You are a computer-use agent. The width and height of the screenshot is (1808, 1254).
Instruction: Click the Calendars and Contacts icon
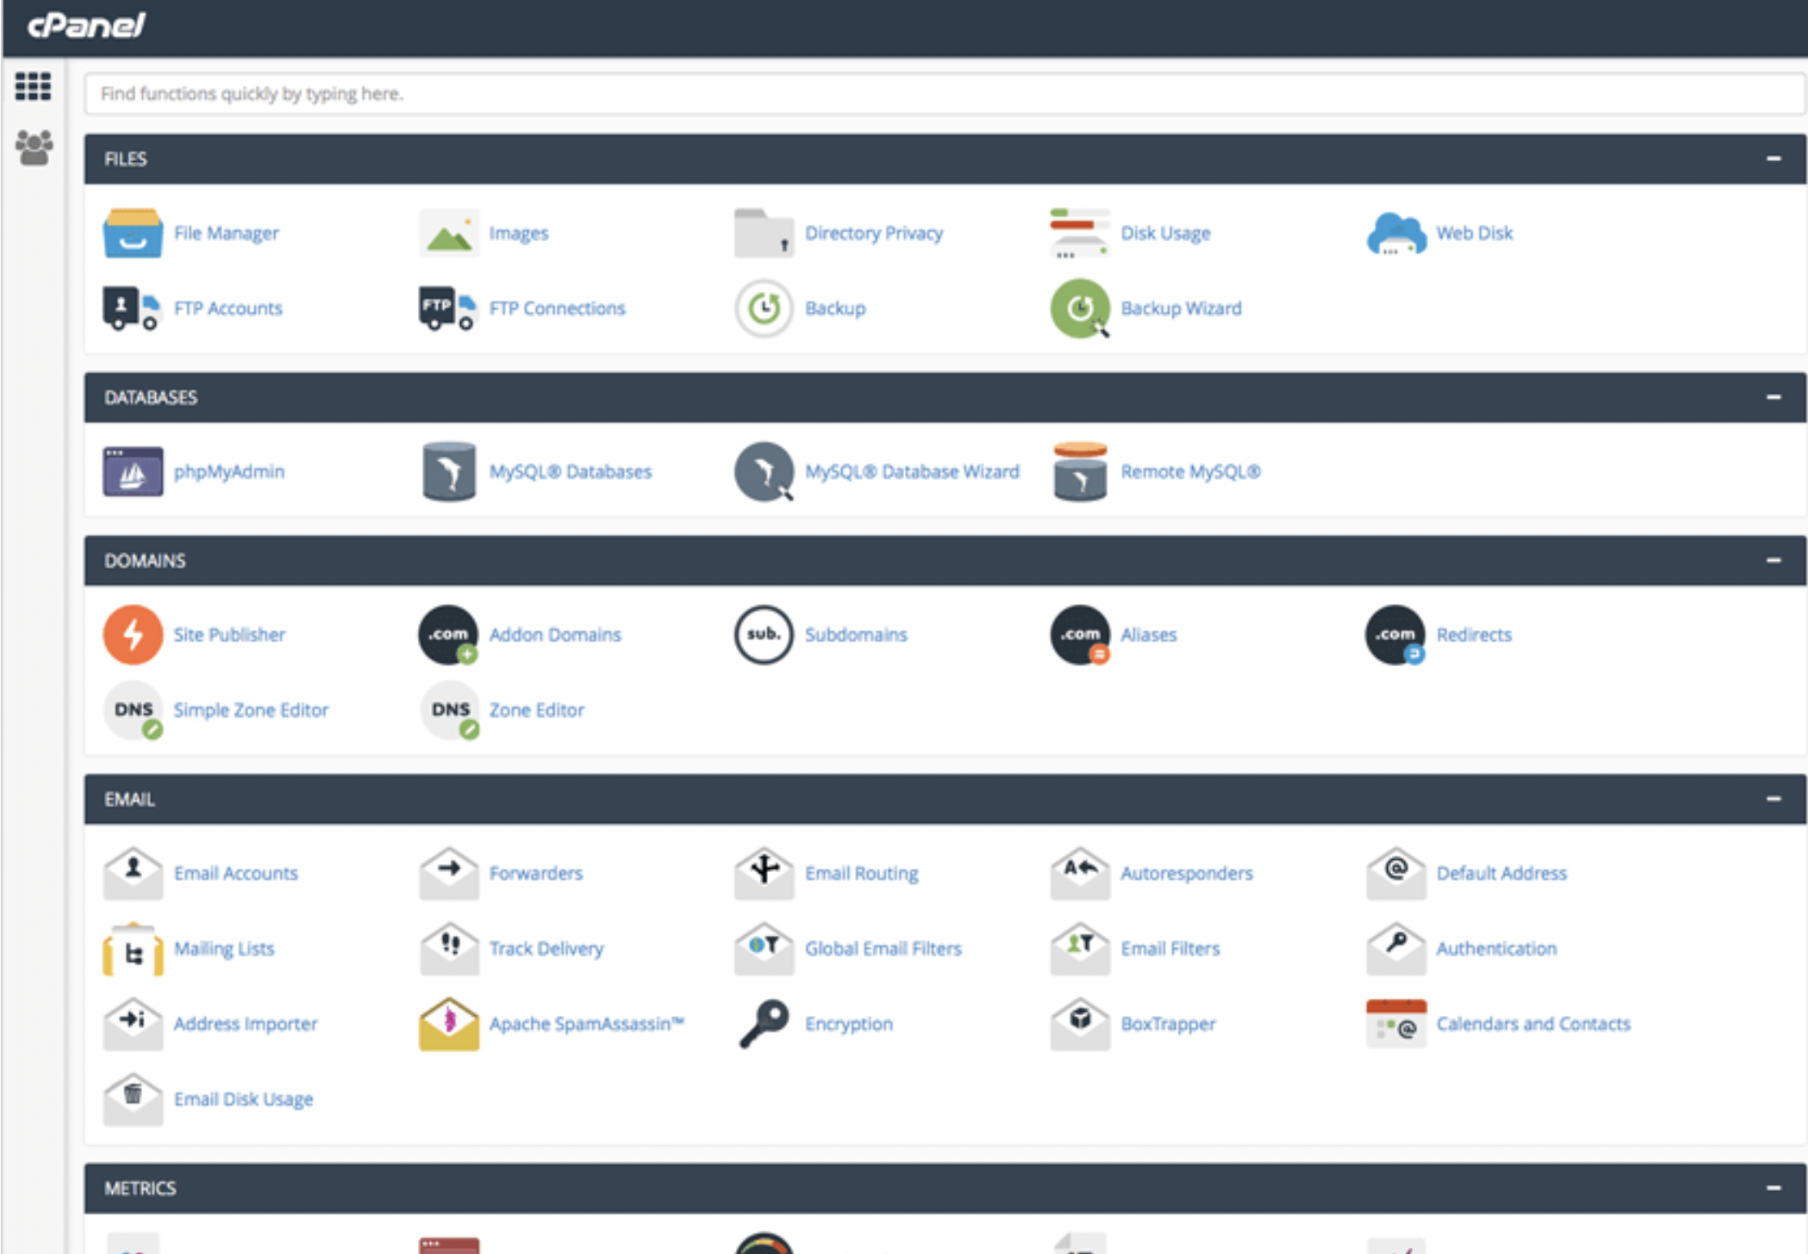(x=1395, y=1023)
